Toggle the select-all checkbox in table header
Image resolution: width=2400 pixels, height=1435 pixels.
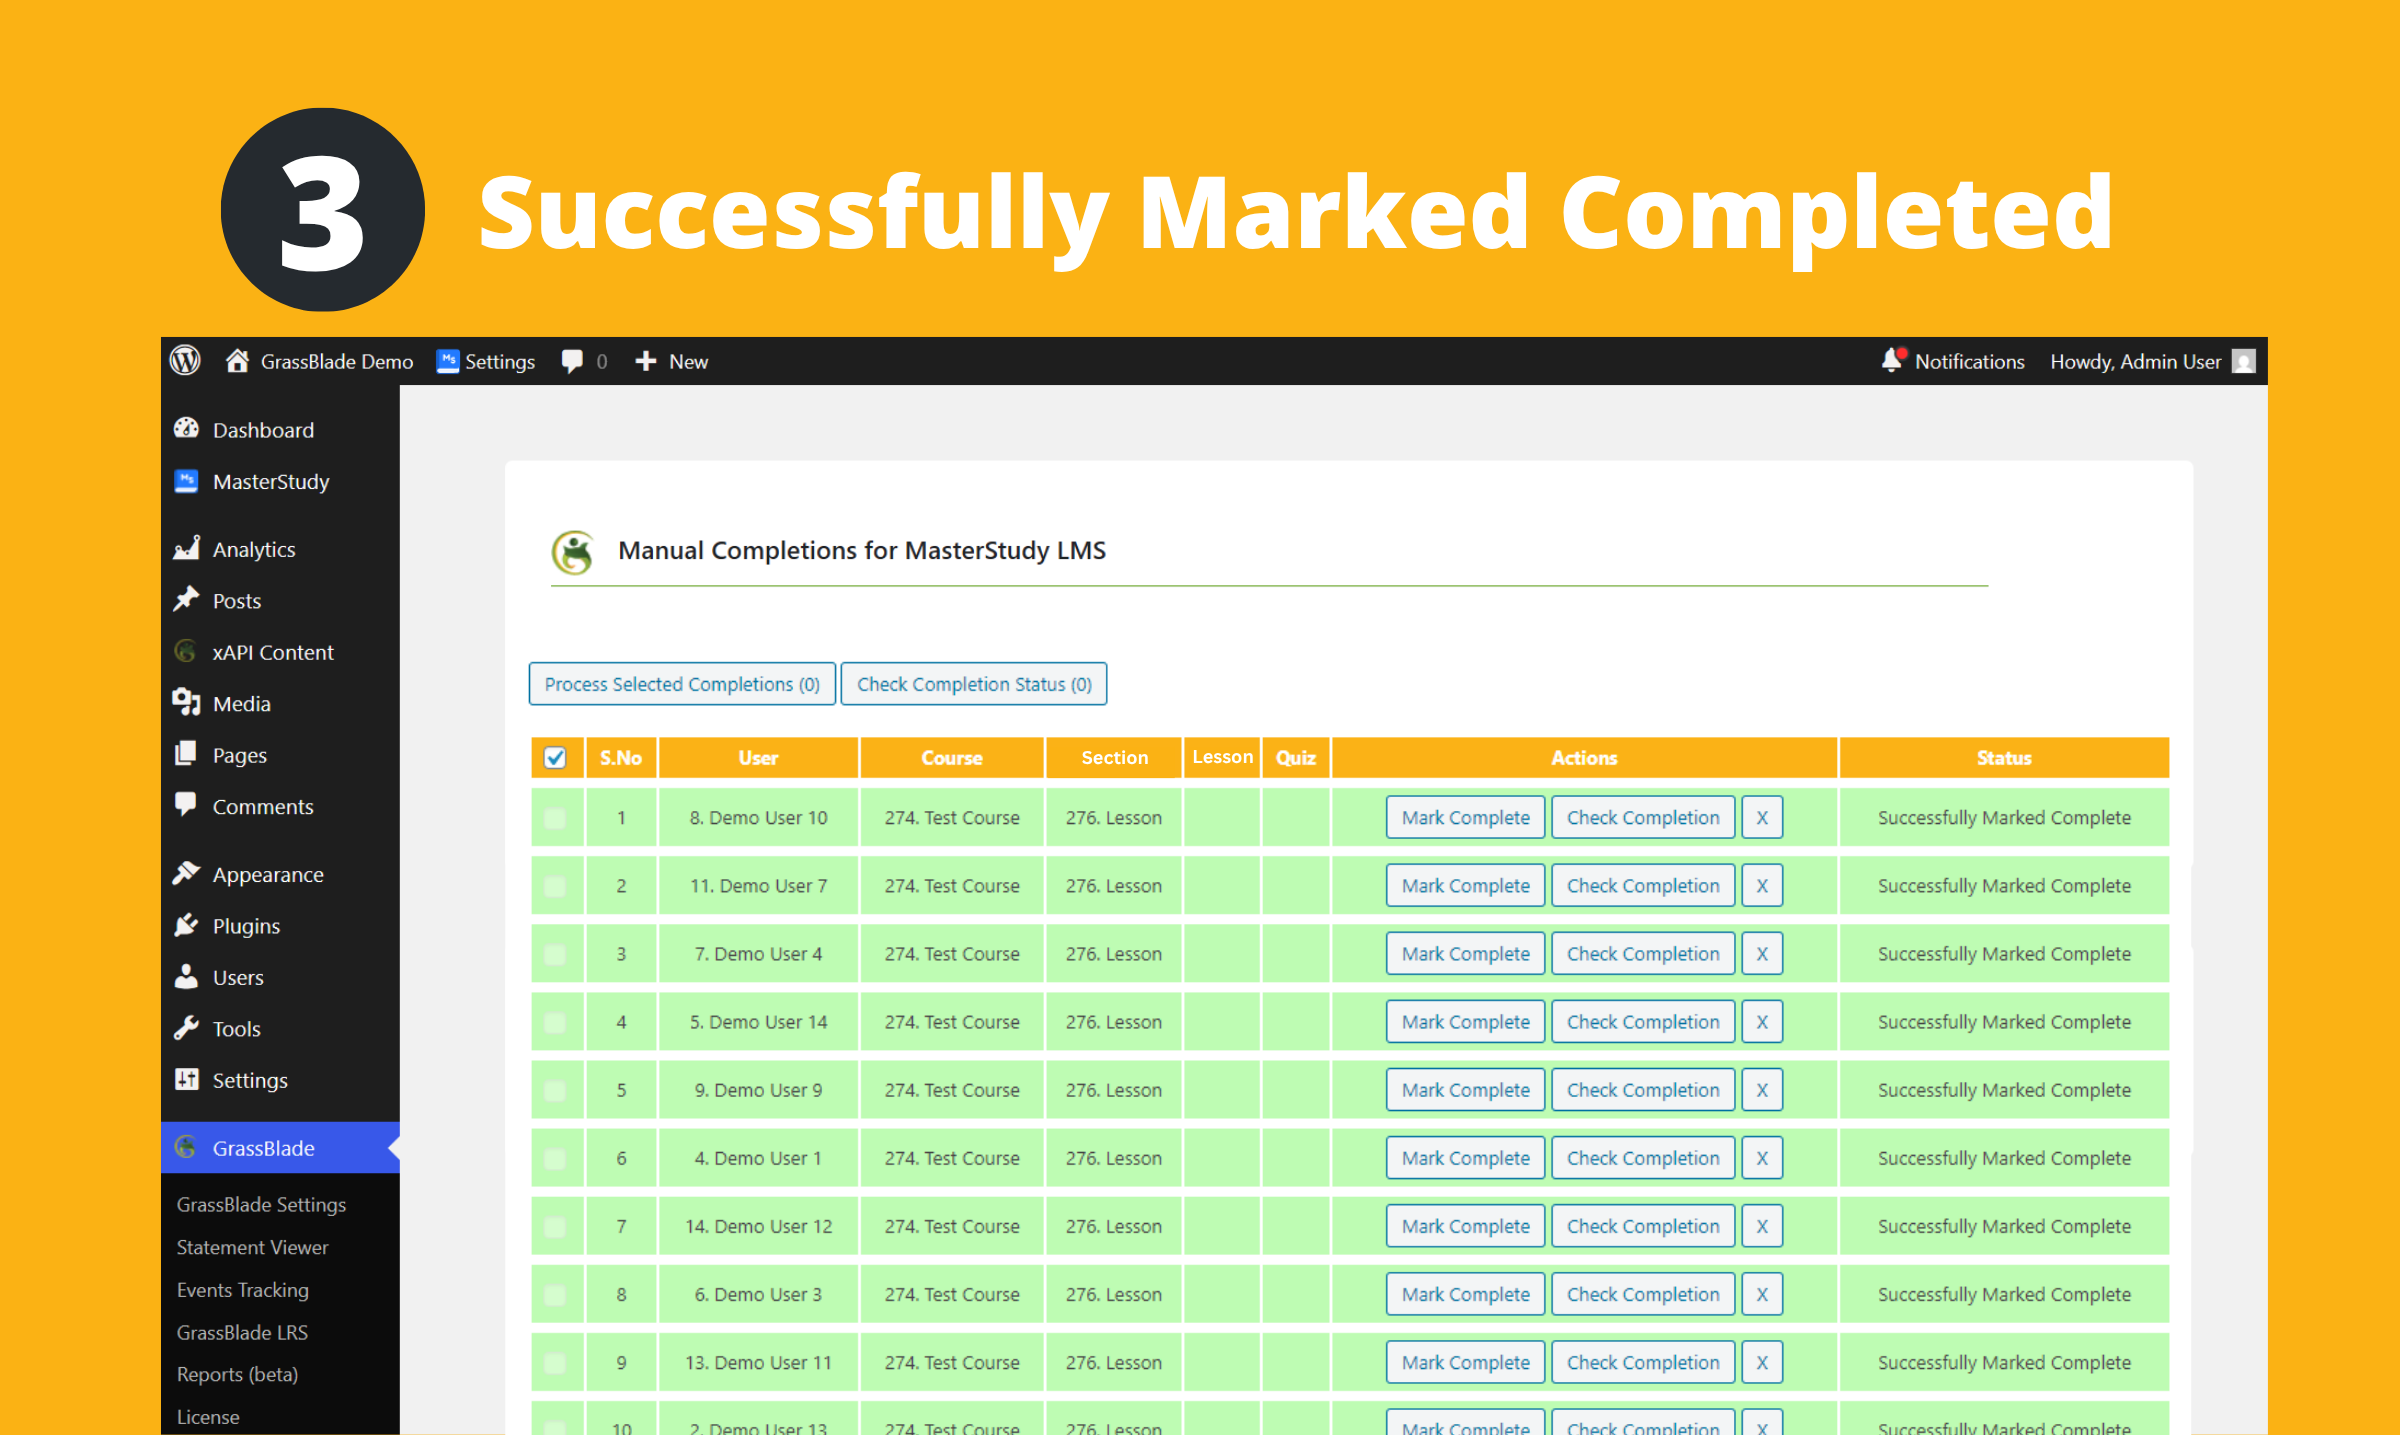click(555, 758)
